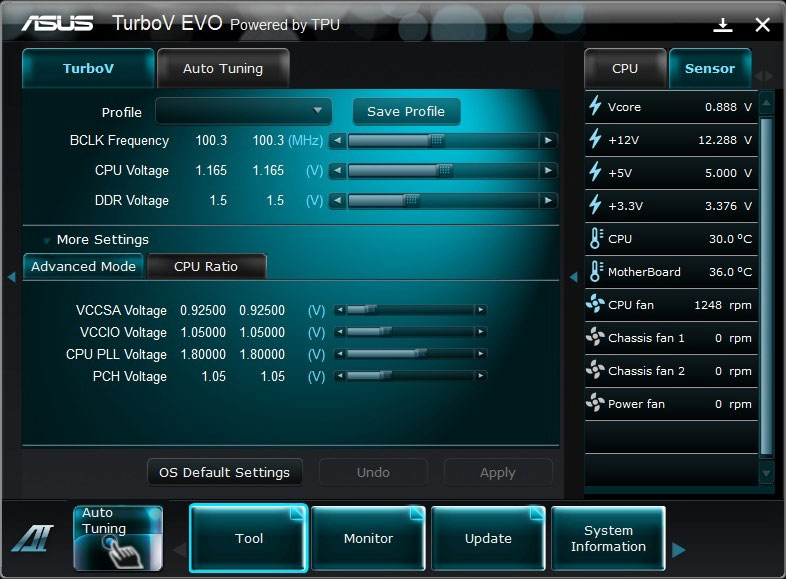
Task: Click the Undo button
Action: [373, 472]
